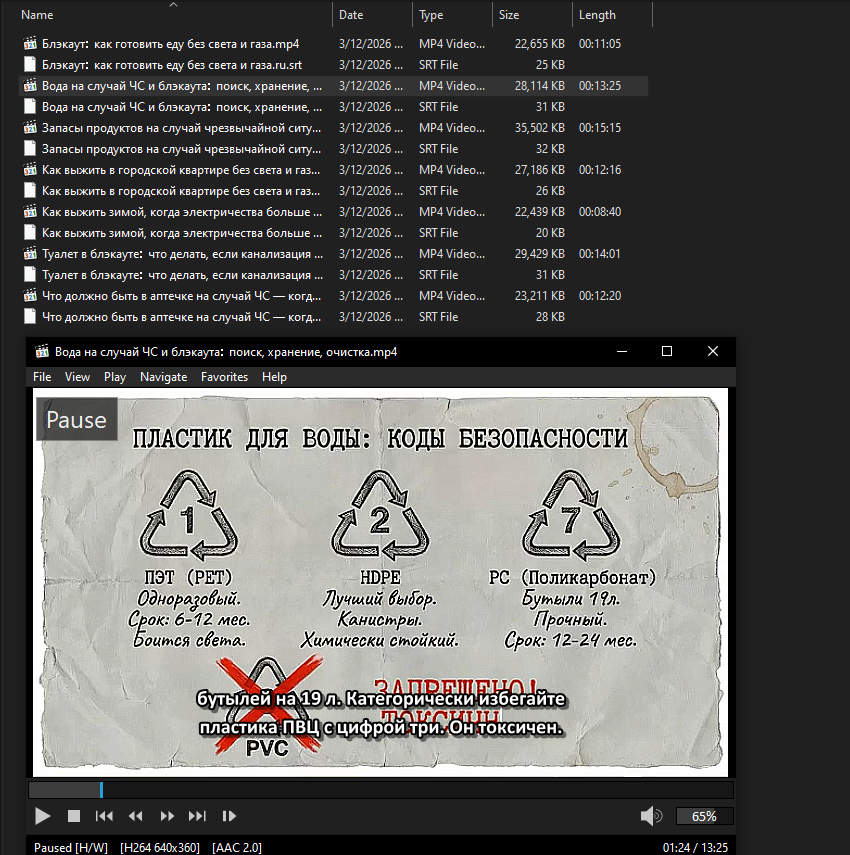Open the File menu in the player

click(x=42, y=377)
